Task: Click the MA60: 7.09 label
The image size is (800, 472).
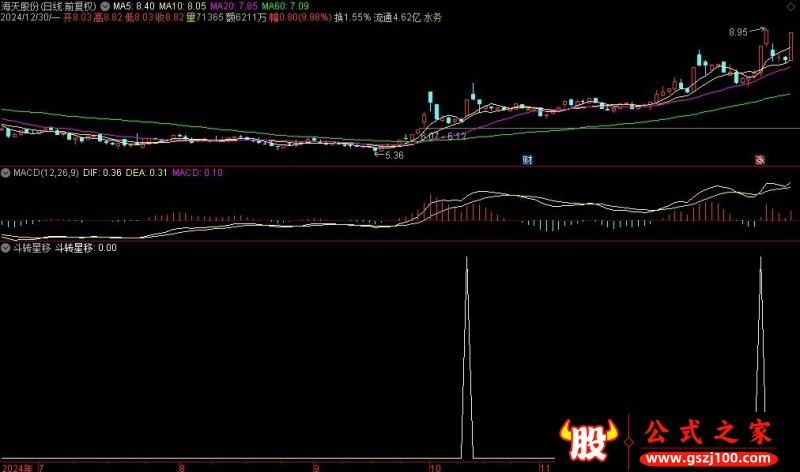Action: (285, 7)
